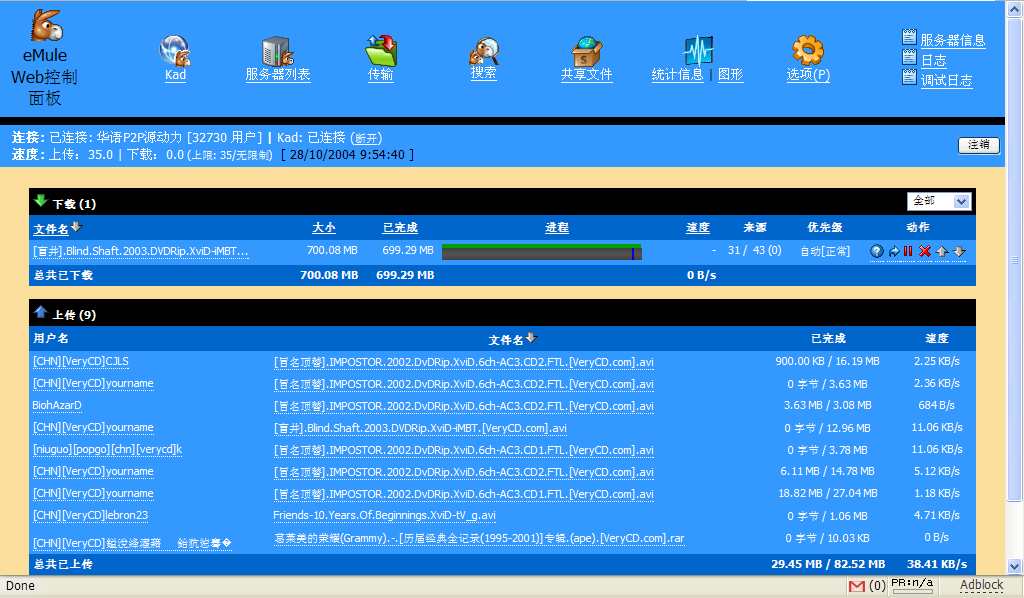Pause the Blind.Shaft download
Image resolution: width=1024 pixels, height=598 pixels.
[x=908, y=251]
